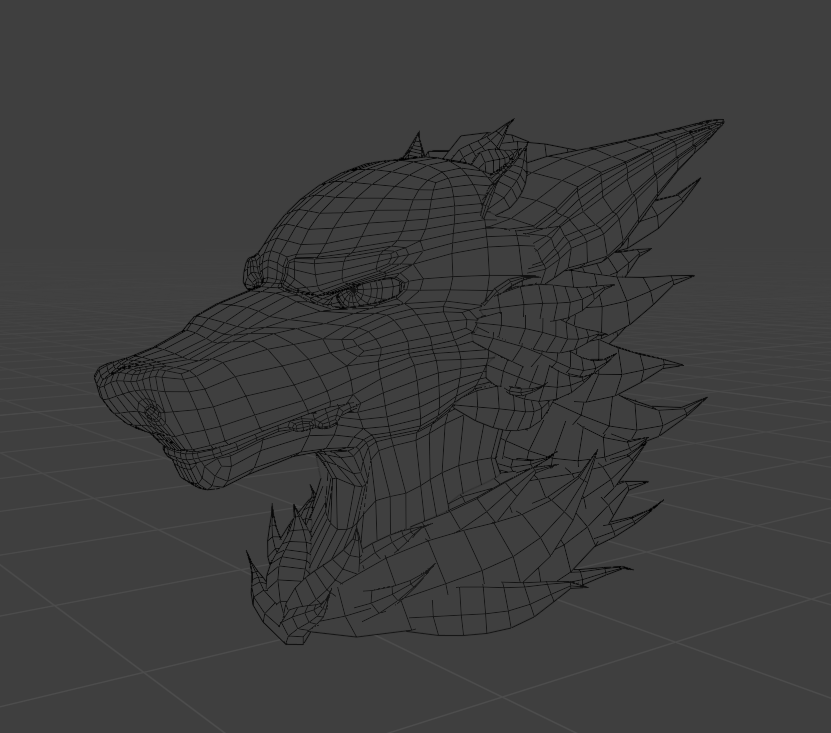Click the wolf's eye on the mesh

[366, 292]
